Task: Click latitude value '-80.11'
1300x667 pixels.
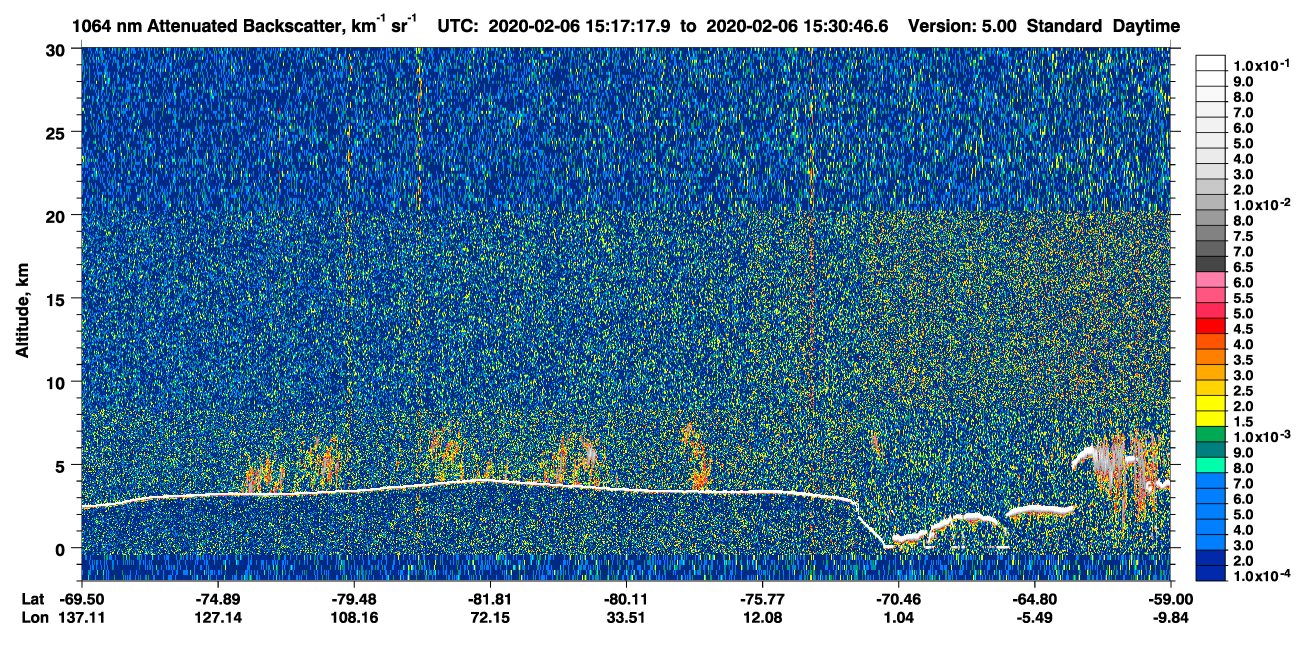Action: click(626, 598)
